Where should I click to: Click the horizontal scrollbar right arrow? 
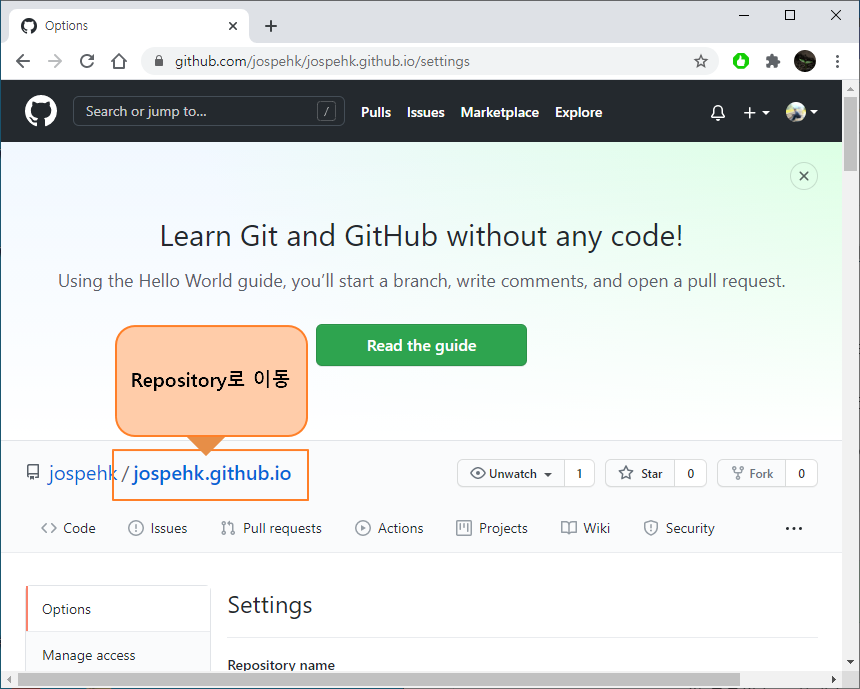[833, 679]
